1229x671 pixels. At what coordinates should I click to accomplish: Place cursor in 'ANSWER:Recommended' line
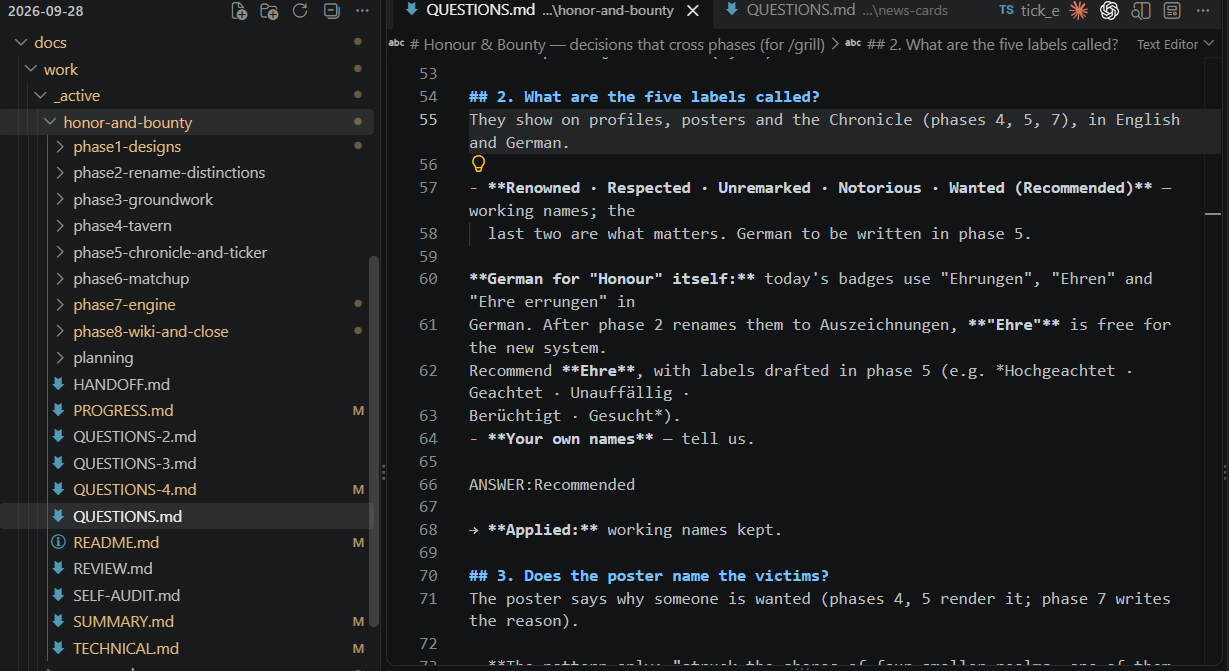[552, 485]
